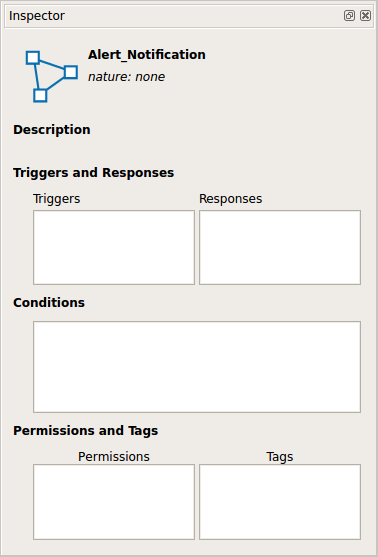Click the Description section heading
This screenshot has width=378, height=557.
click(52, 130)
